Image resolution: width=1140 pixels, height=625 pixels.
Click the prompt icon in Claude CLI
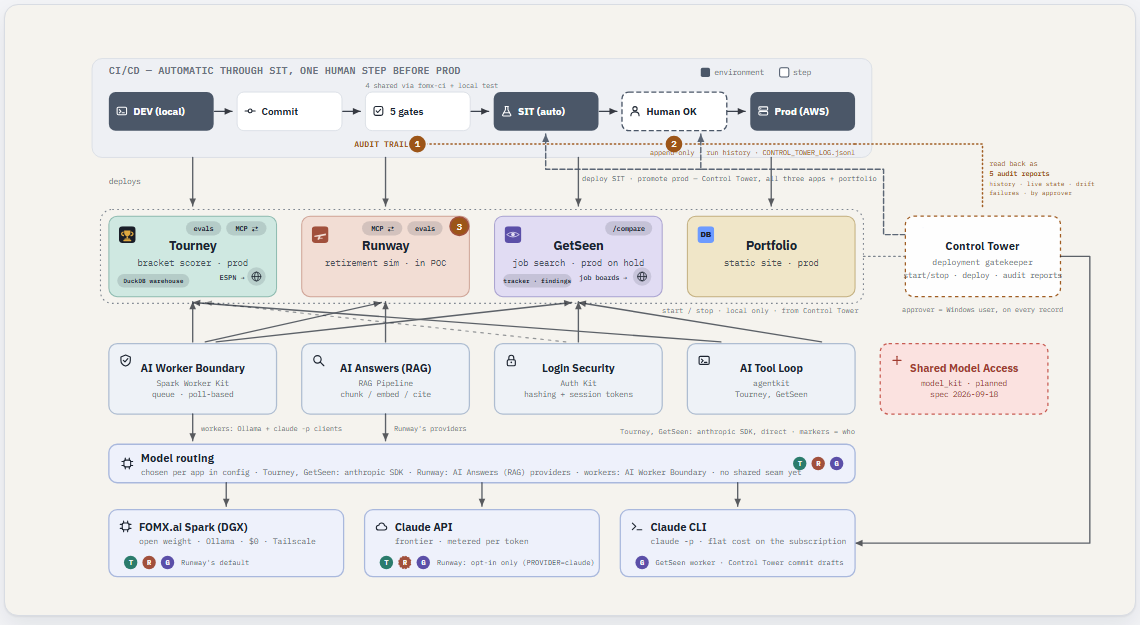[x=637, y=527]
